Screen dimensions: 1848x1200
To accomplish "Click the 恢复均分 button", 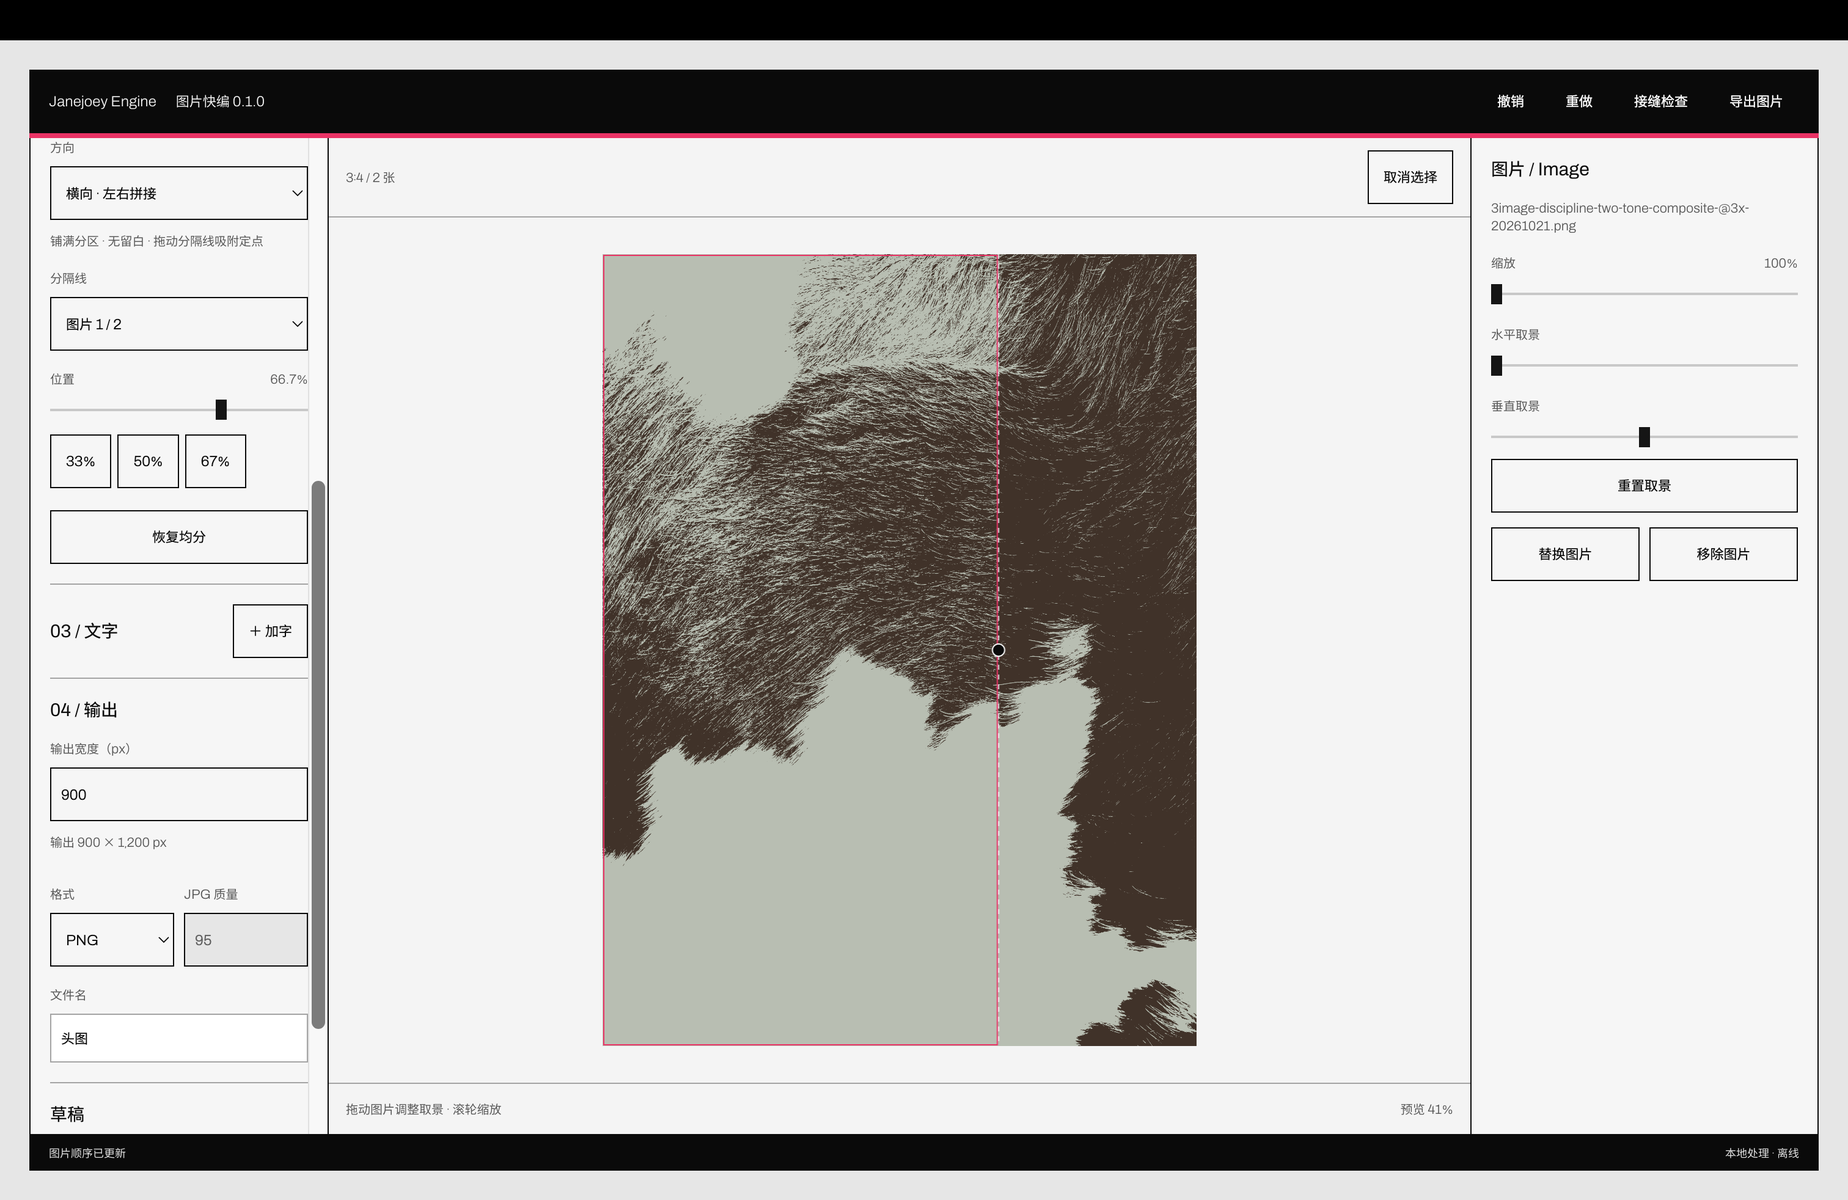I will [x=179, y=537].
